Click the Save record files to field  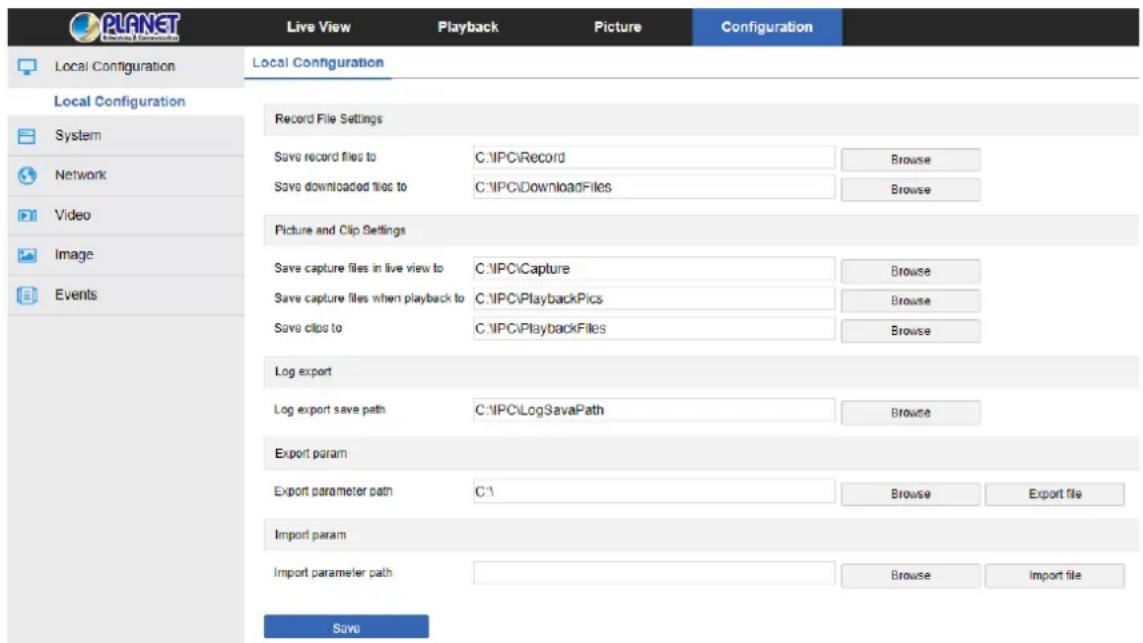[x=654, y=157]
